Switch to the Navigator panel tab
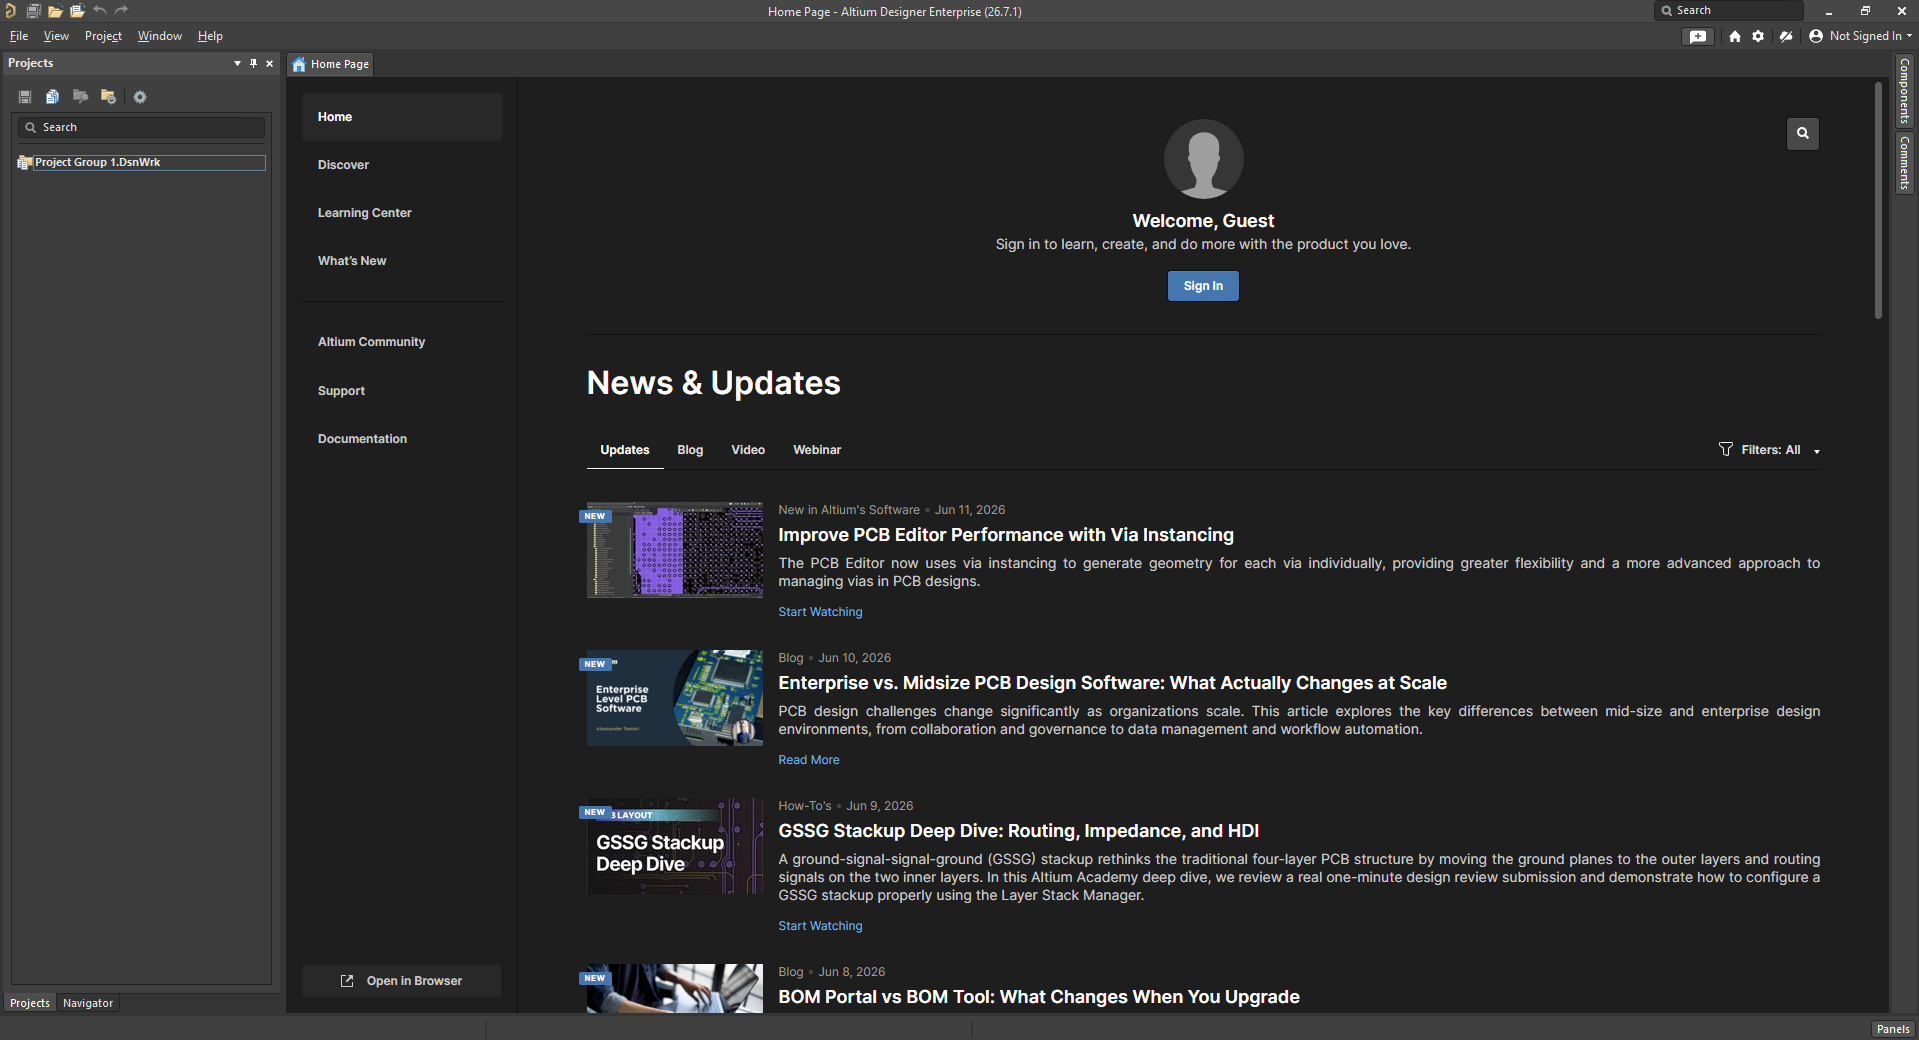Screen dimensions: 1919x1040 (x=88, y=1003)
